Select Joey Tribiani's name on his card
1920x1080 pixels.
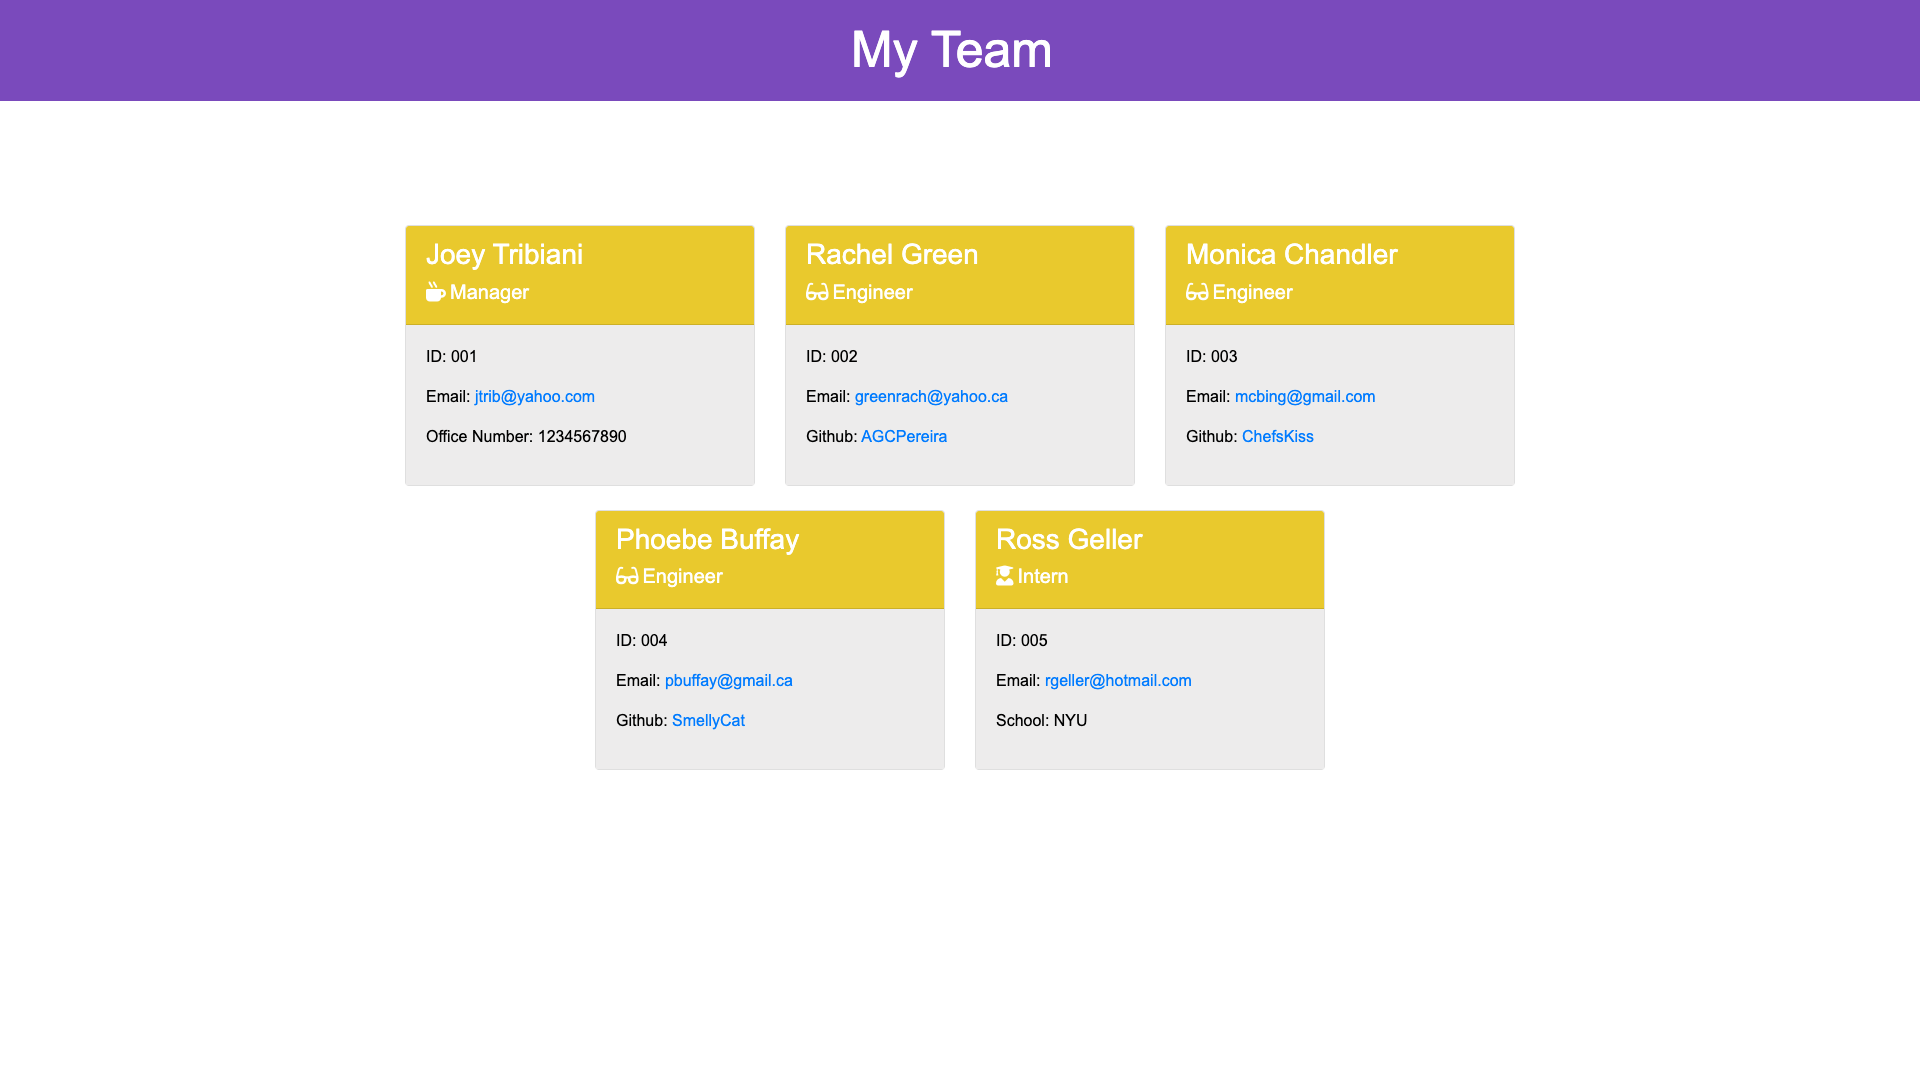click(505, 255)
